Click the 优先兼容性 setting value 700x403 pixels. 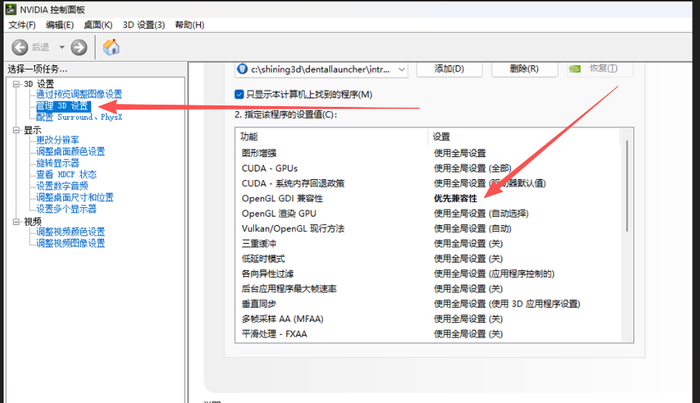455,199
